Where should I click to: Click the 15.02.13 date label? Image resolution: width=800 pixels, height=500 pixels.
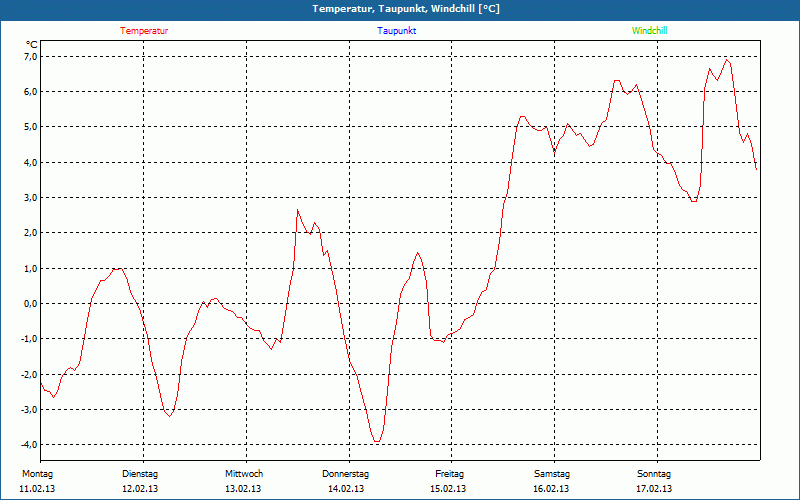(448, 489)
